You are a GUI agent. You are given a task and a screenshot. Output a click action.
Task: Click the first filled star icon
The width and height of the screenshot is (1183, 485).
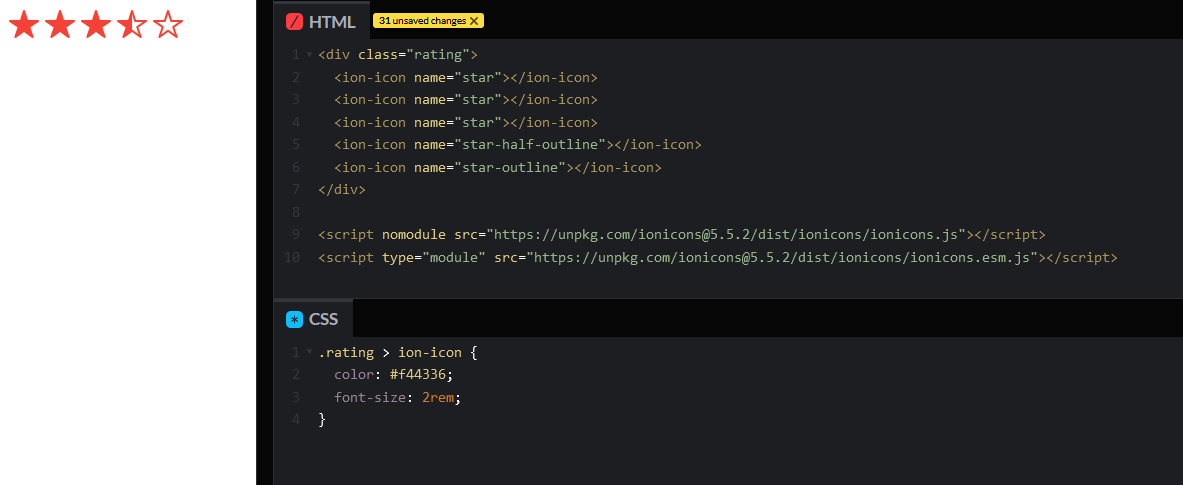[23, 25]
